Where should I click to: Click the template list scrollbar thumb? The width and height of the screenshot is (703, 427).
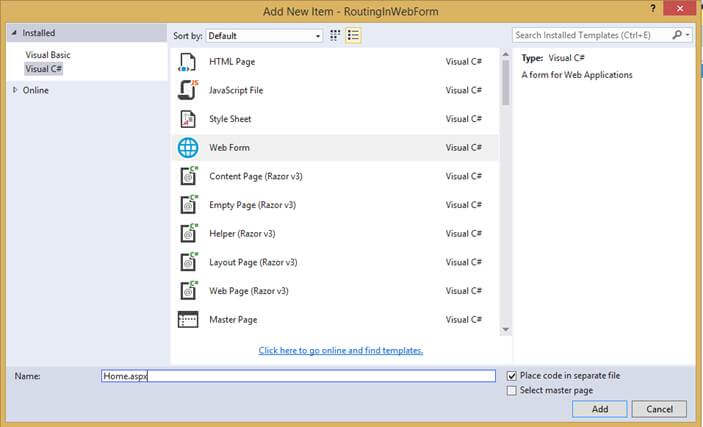coord(506,83)
